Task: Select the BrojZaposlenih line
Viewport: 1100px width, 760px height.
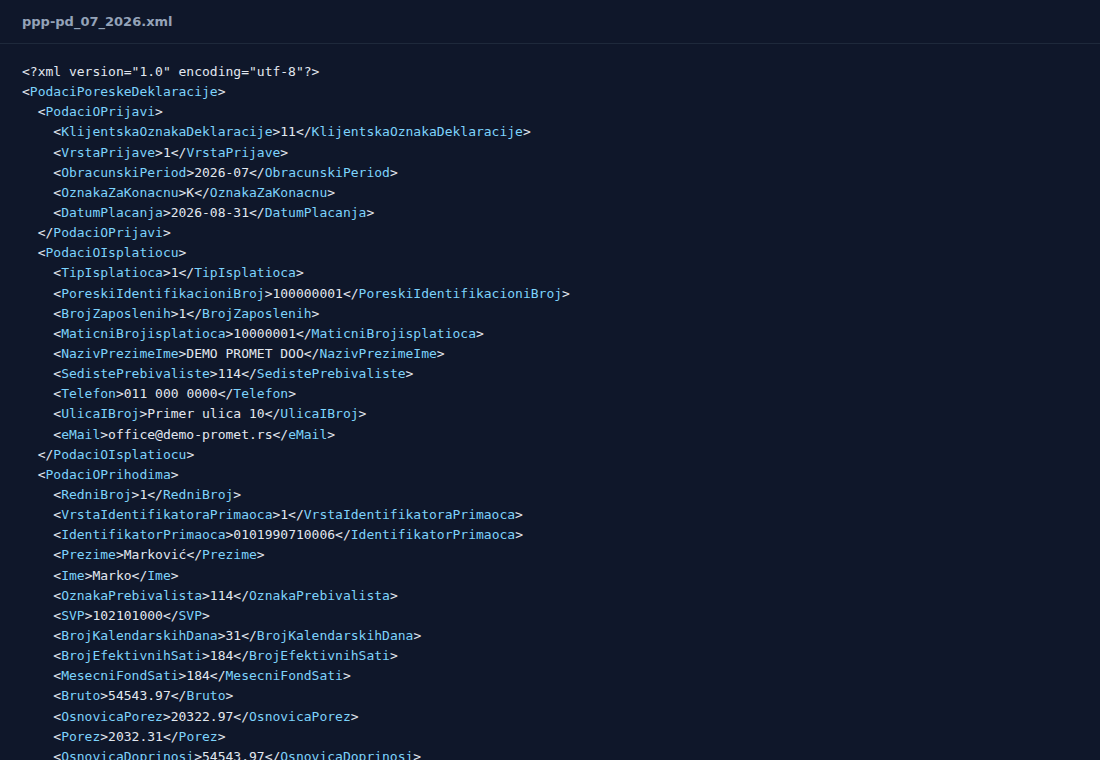Action: 187,314
